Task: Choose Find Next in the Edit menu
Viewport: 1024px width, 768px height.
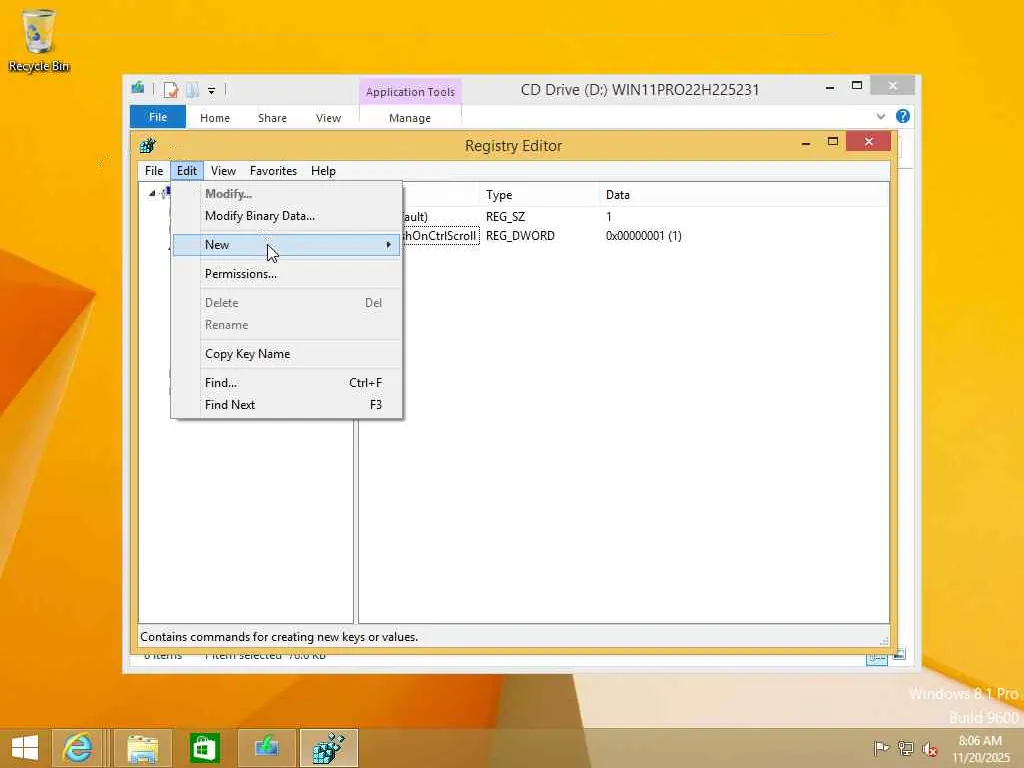Action: [x=287, y=405]
